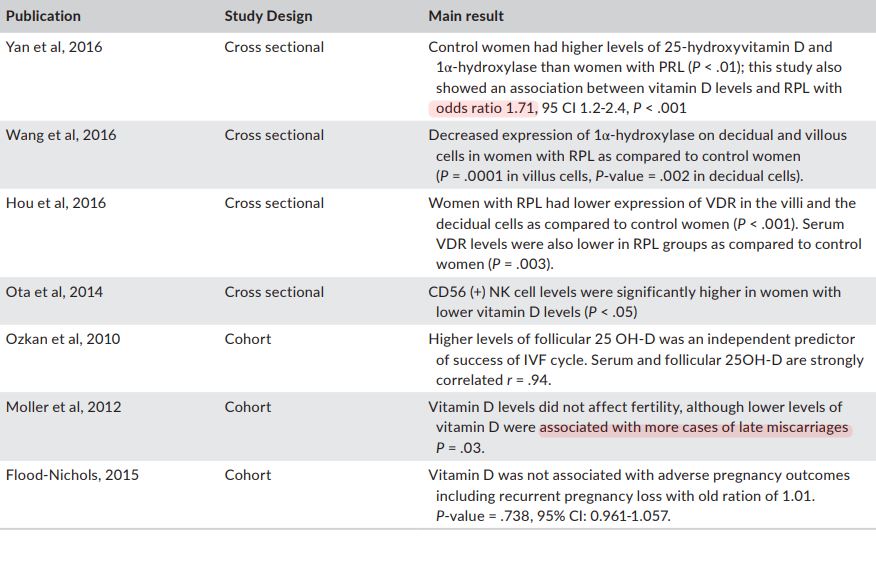Click the highlighted 'odds ratio 1.71' text
Image resolution: width=876 pixels, height=561 pixels.
[486, 108]
